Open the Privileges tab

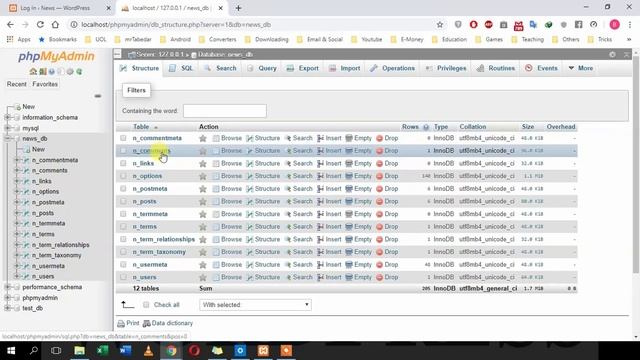pyautogui.click(x=446, y=68)
